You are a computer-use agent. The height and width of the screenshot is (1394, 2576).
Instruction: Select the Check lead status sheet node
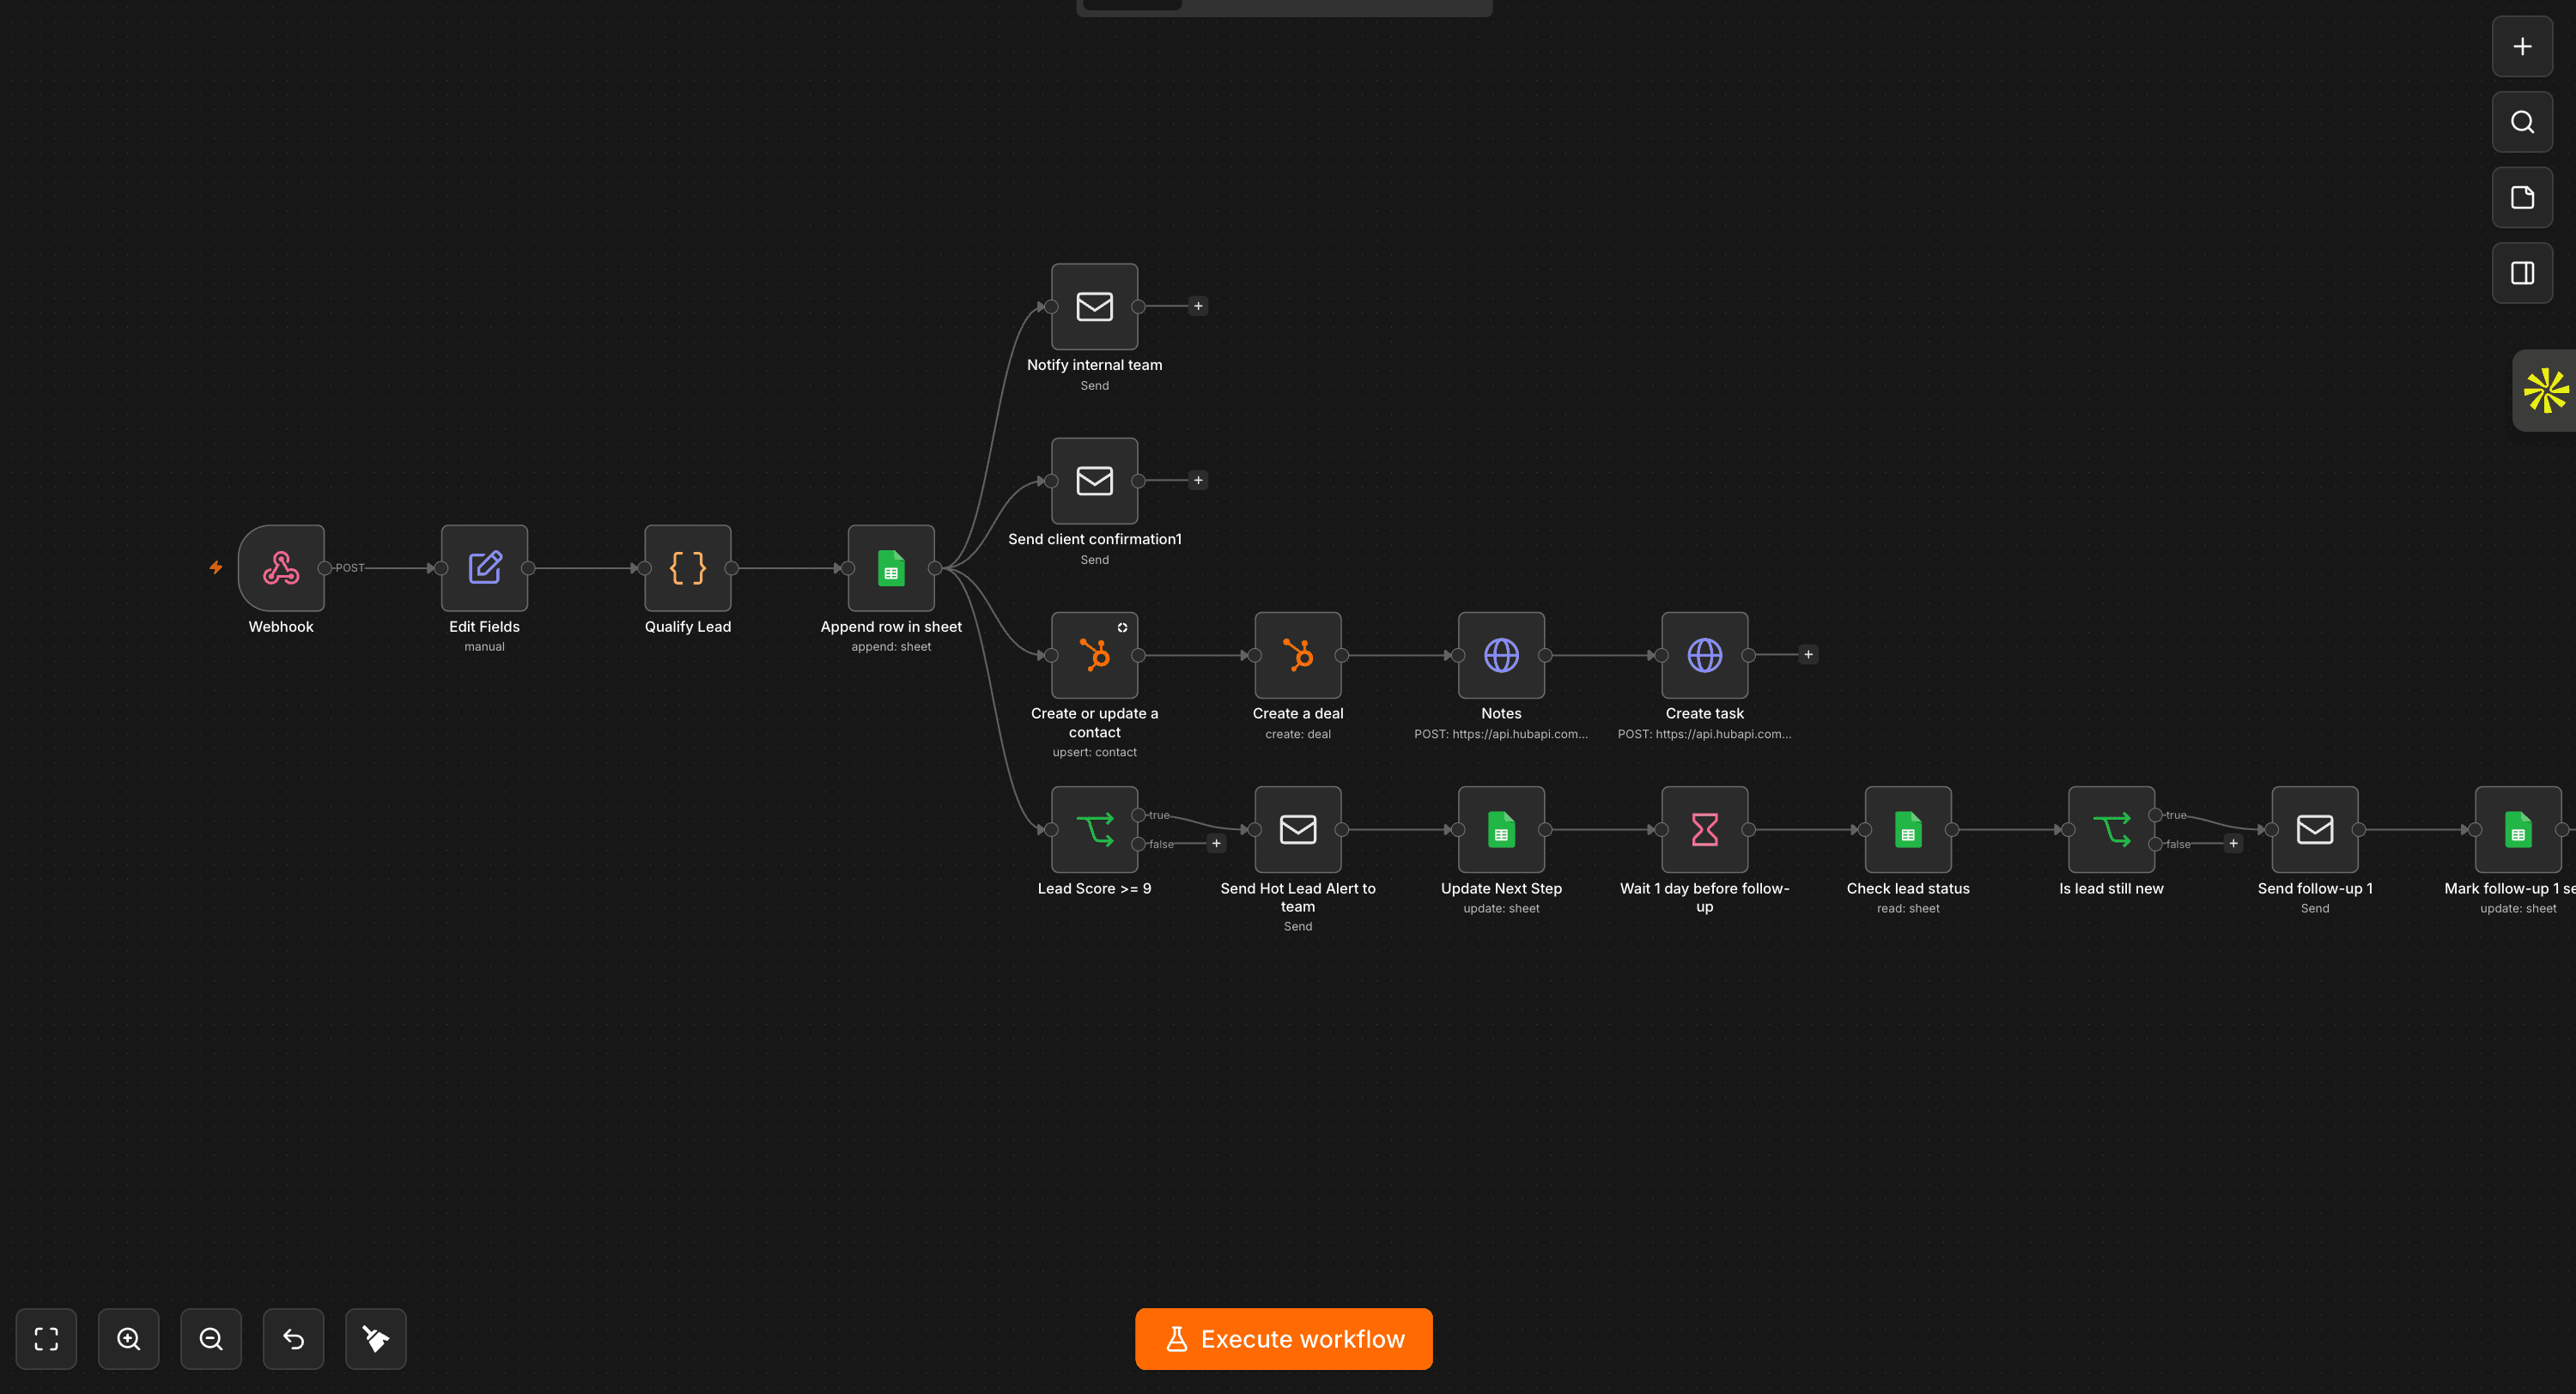point(1908,829)
